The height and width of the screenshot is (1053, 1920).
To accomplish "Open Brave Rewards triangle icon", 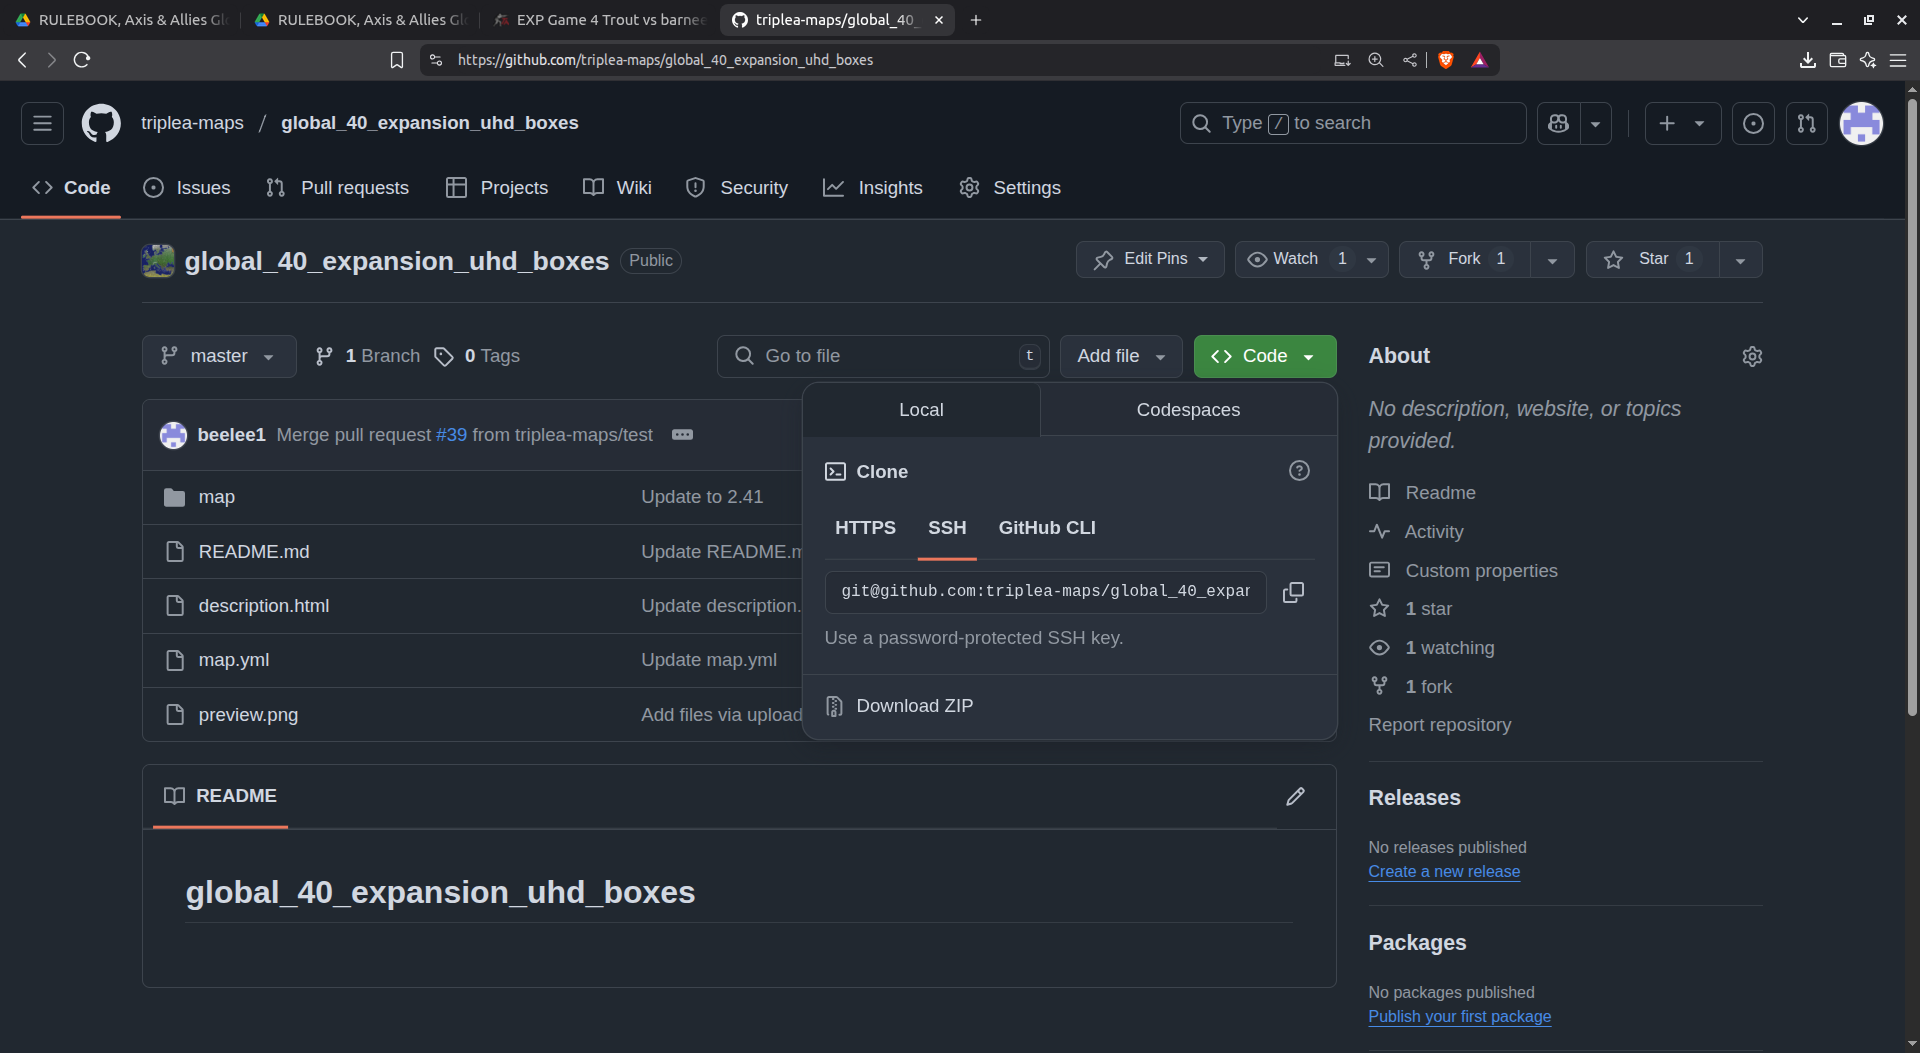I will pos(1479,60).
